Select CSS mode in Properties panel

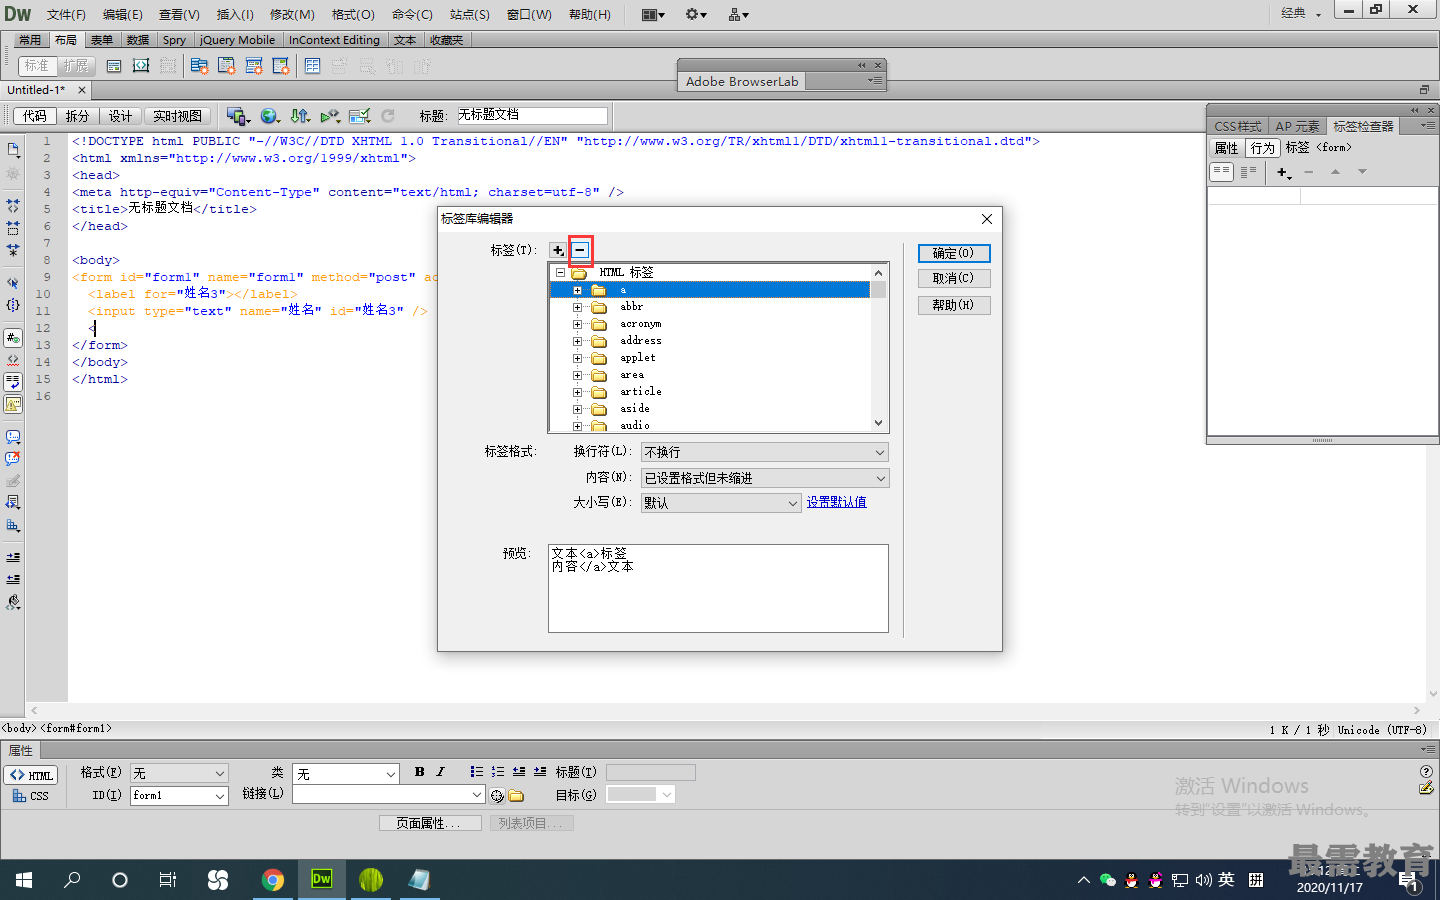tap(31, 796)
